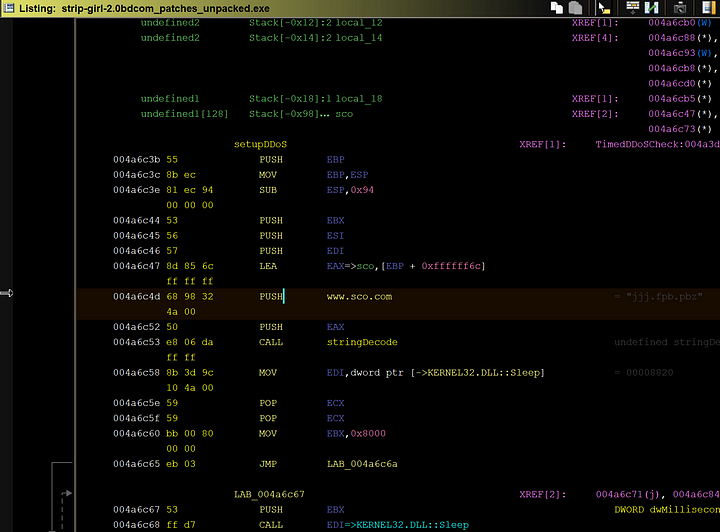Follow xref 004a6cb0(W) for local_12

pos(680,22)
